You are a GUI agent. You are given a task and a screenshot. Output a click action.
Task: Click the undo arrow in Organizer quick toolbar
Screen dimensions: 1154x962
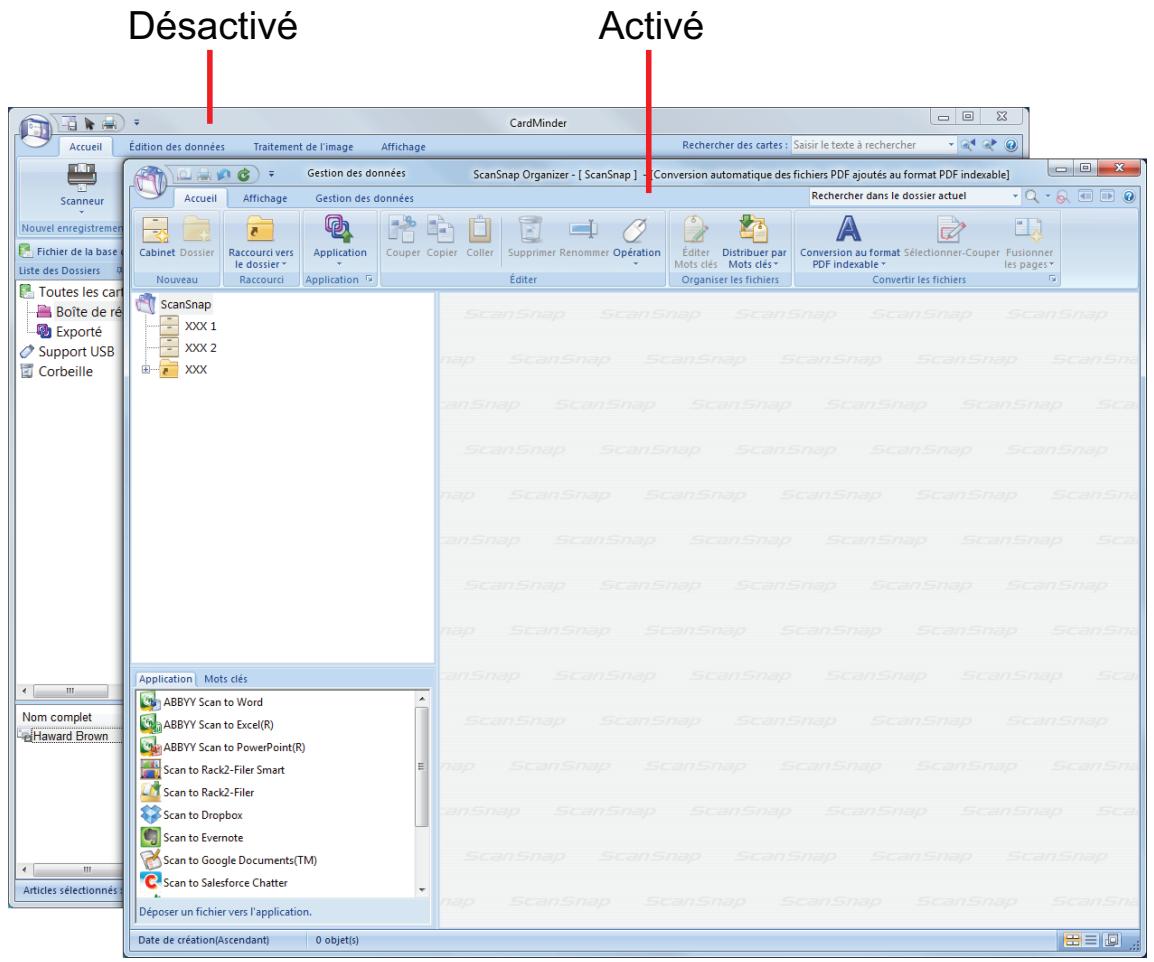(x=224, y=174)
